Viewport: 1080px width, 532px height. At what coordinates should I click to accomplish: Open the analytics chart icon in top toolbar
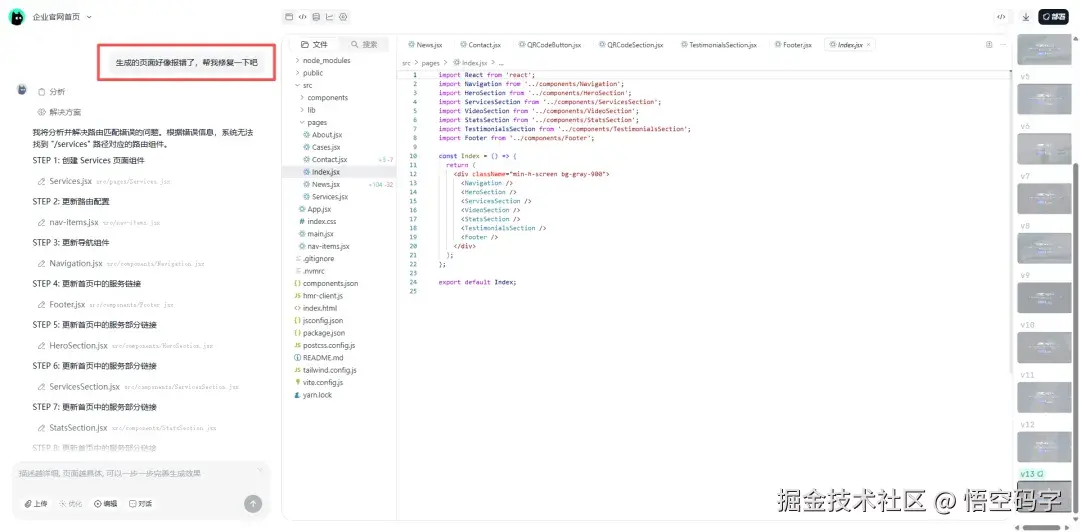click(330, 17)
